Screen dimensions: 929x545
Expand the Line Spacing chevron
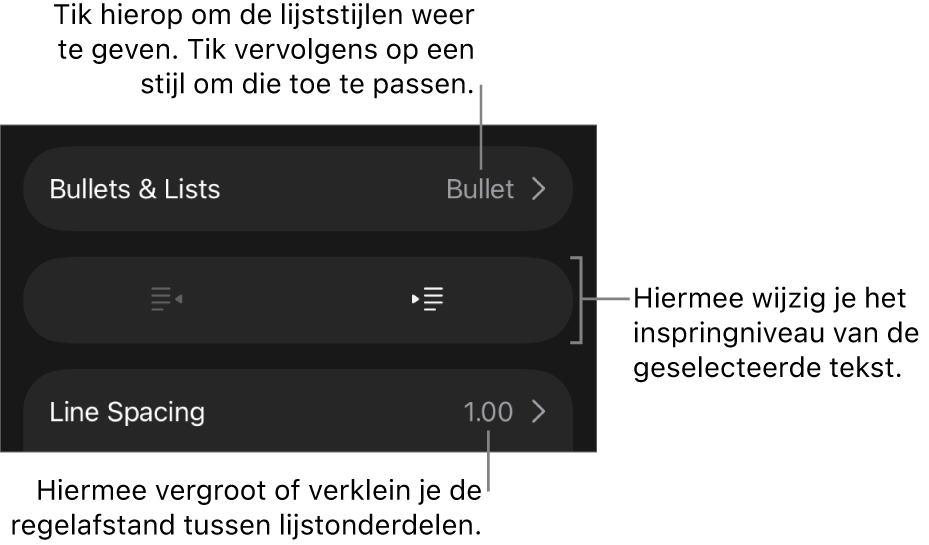click(539, 412)
